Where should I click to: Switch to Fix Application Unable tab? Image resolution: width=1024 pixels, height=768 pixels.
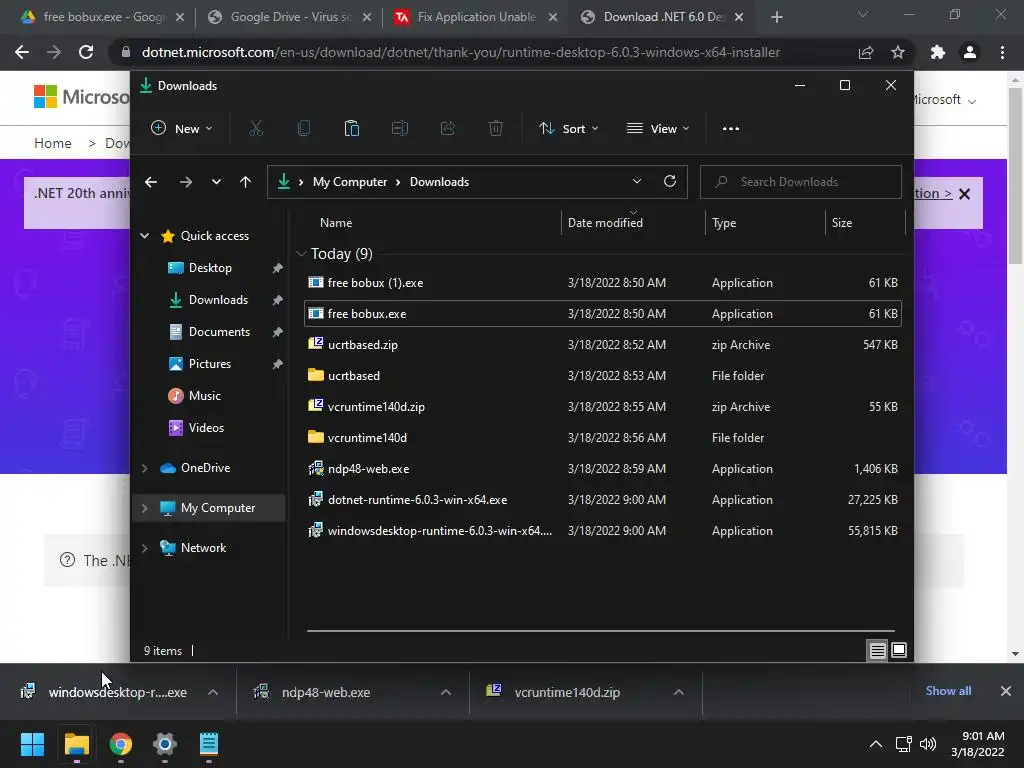pyautogui.click(x=476, y=17)
